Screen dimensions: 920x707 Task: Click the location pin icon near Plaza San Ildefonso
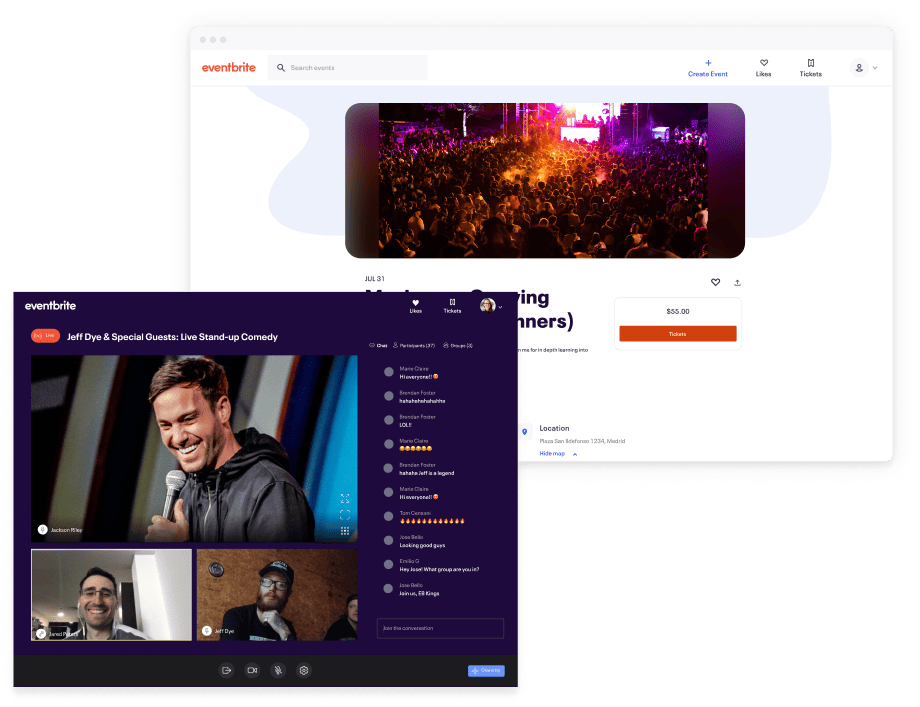tap(525, 431)
